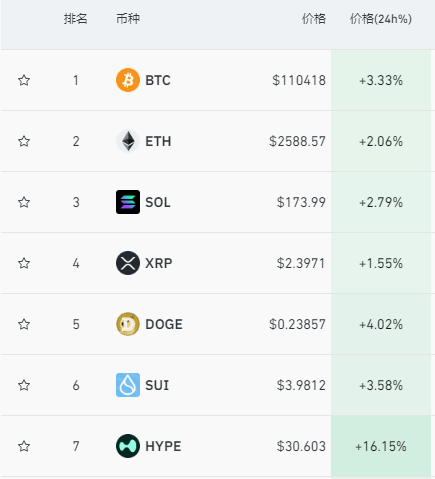Star the XRP row
The height and width of the screenshot is (479, 435).
click(24, 263)
